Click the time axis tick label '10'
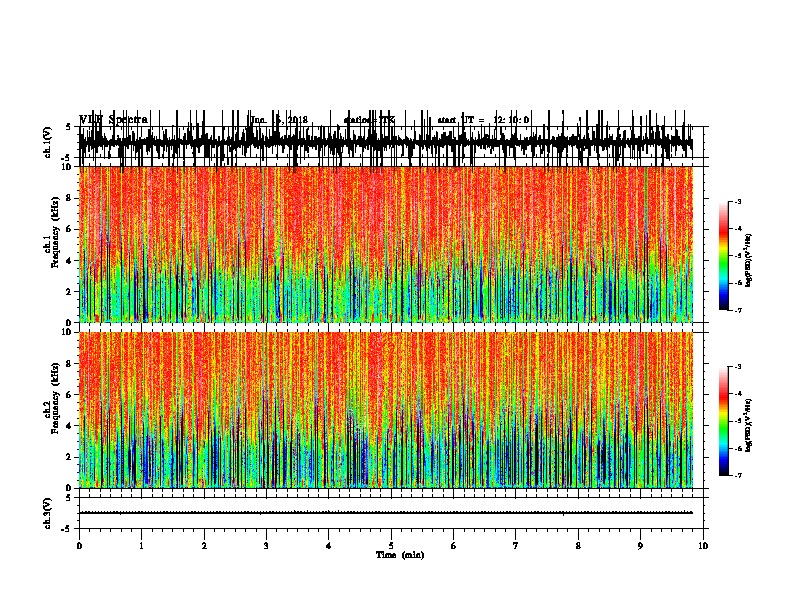The height and width of the screenshot is (612, 792). [x=703, y=546]
